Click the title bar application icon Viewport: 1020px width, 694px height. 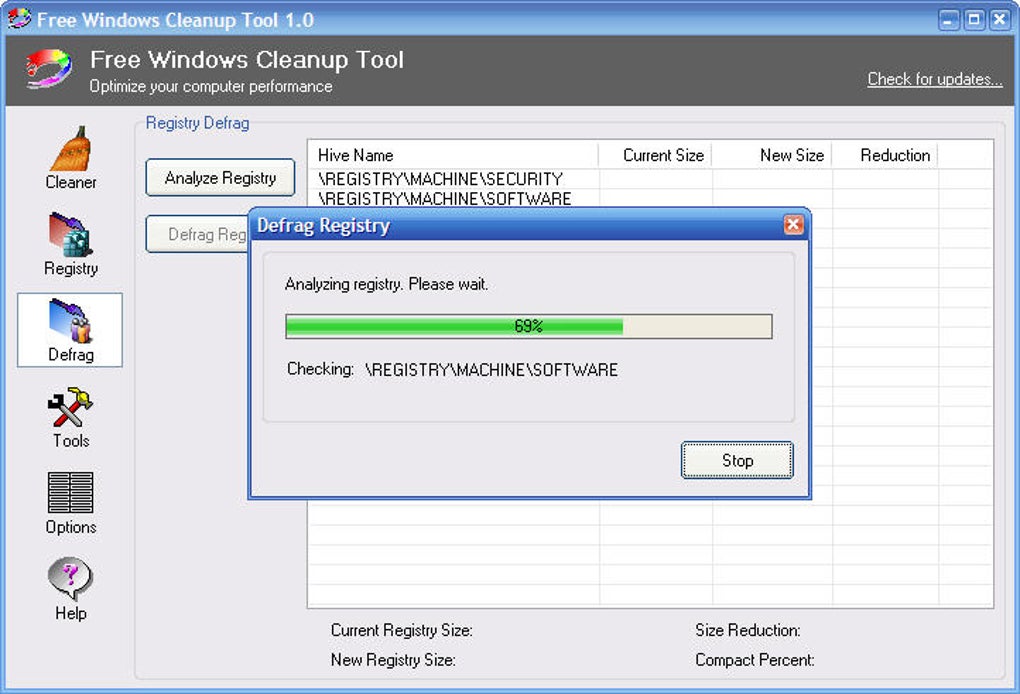click(19, 18)
